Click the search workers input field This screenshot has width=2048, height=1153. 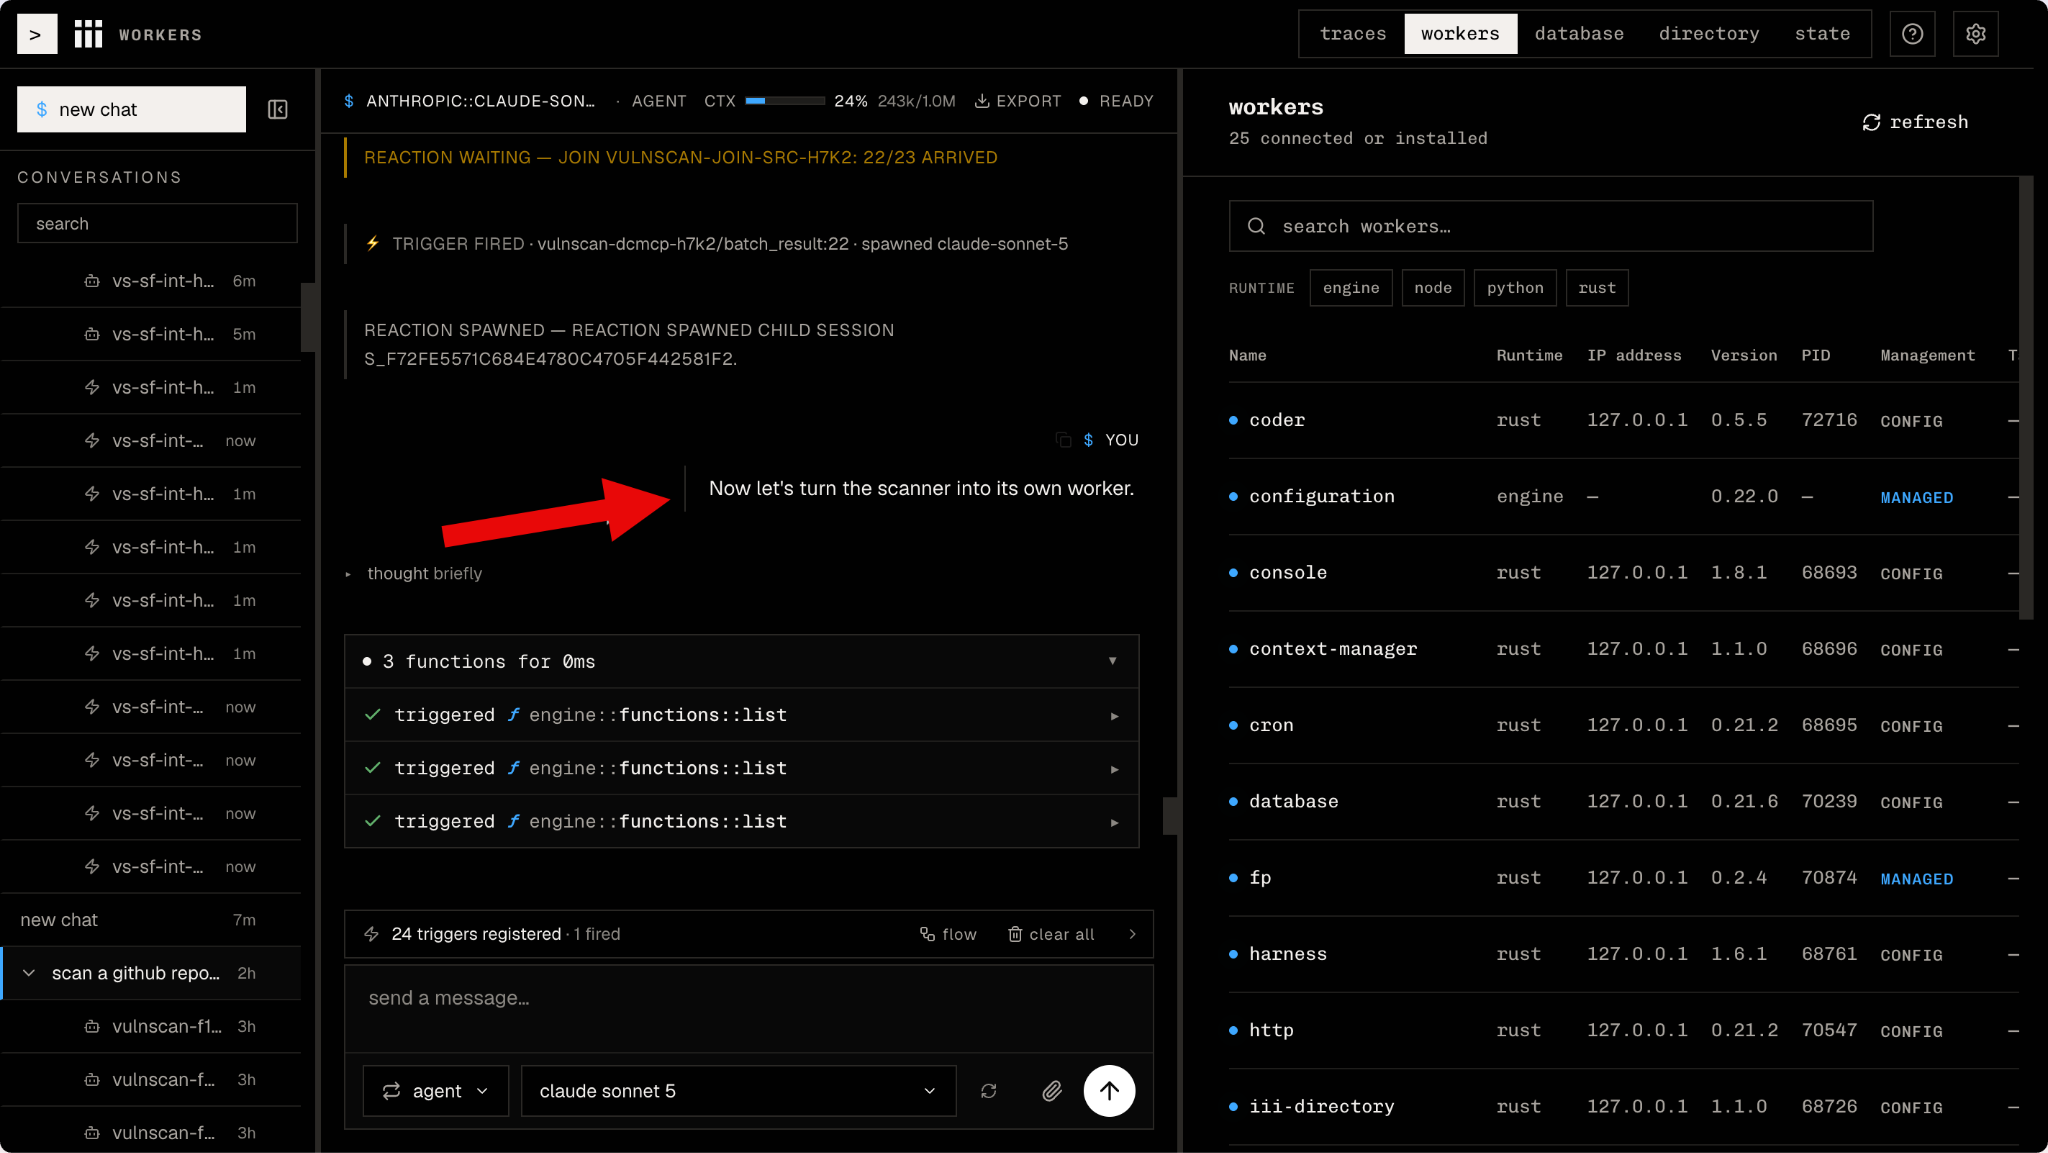pyautogui.click(x=1550, y=226)
